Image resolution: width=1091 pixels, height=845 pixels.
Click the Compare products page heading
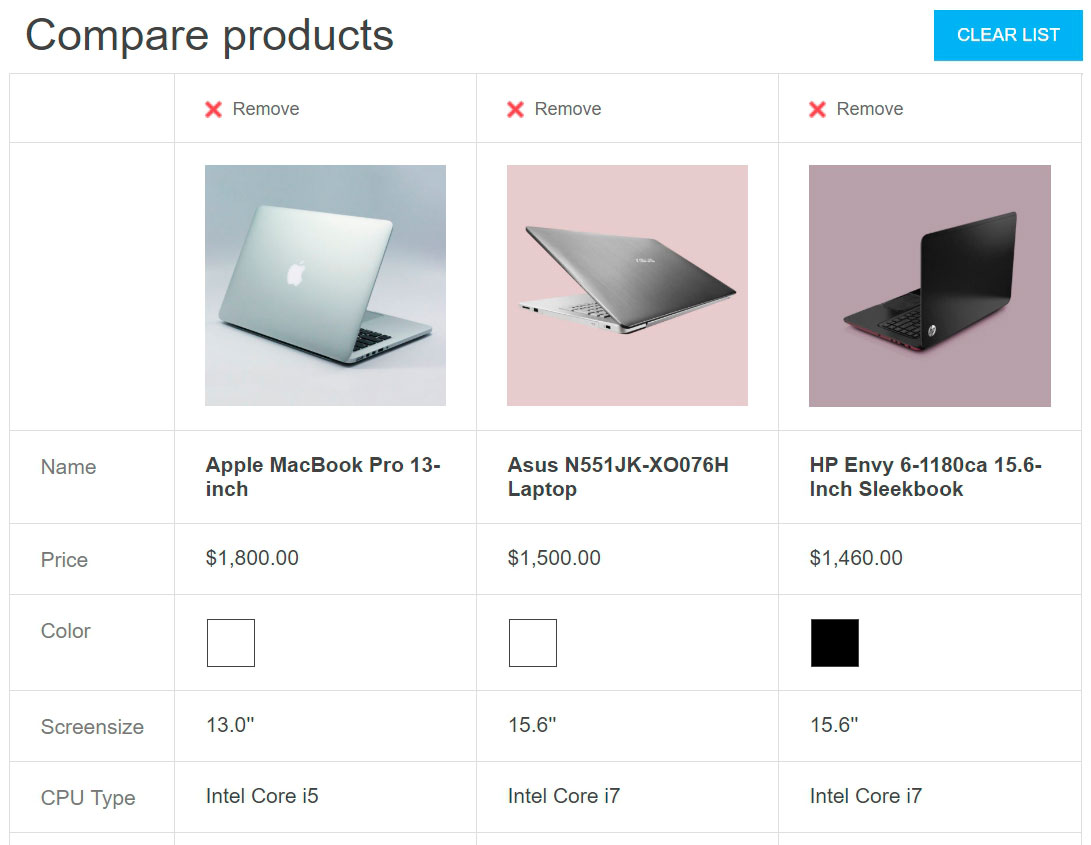pos(210,35)
